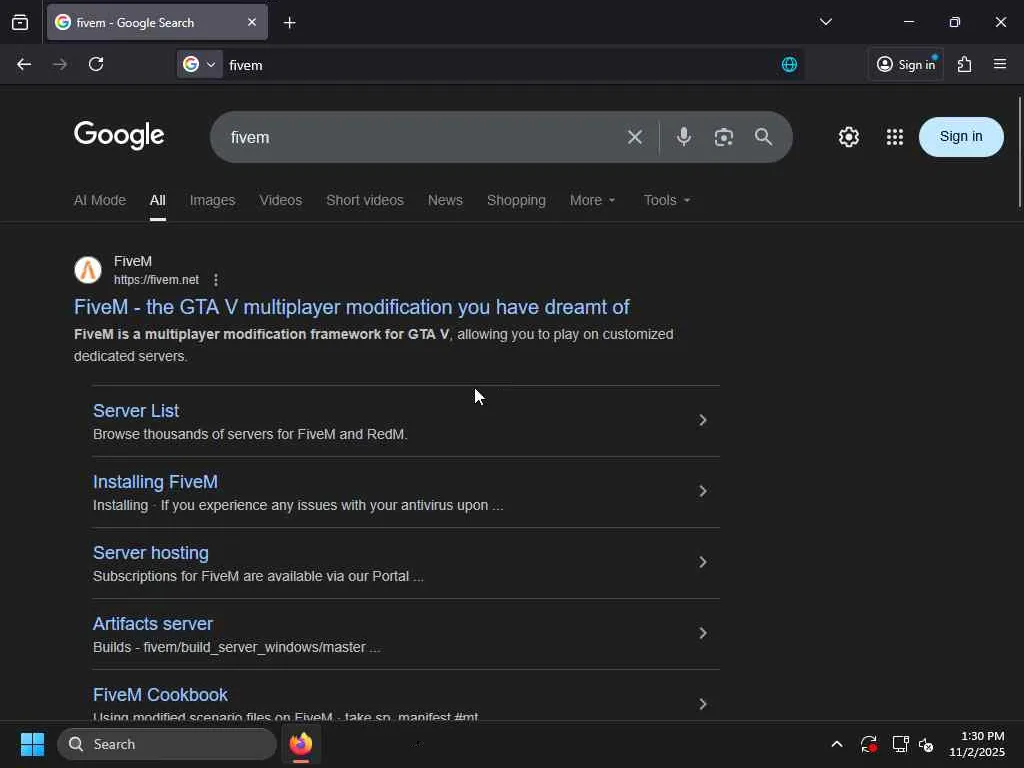Open the search engine selector dropdown

pyautogui.click(x=199, y=64)
